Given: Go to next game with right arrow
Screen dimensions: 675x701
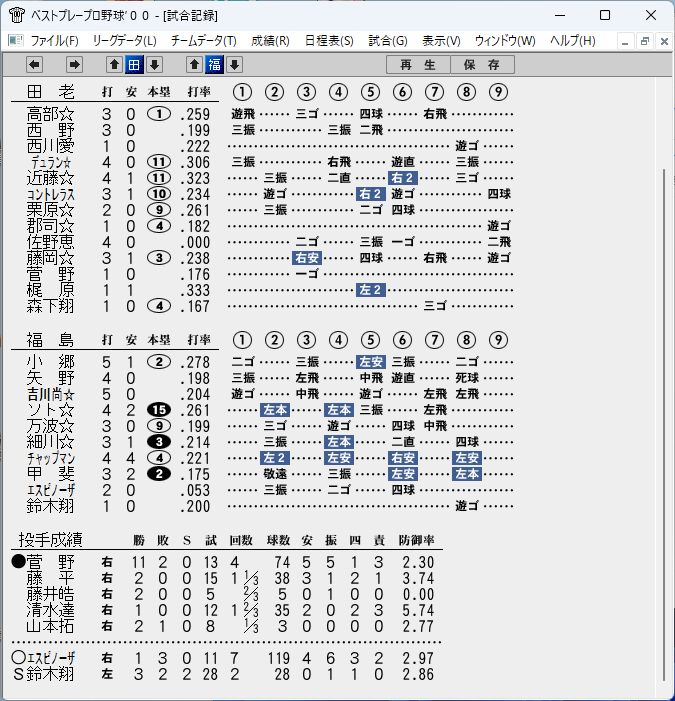Looking at the screenshot, I should 74,65.
